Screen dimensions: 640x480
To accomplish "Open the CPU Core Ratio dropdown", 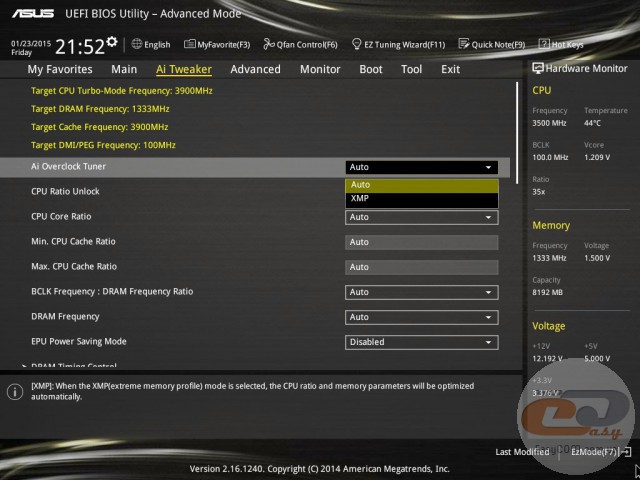I will [422, 217].
